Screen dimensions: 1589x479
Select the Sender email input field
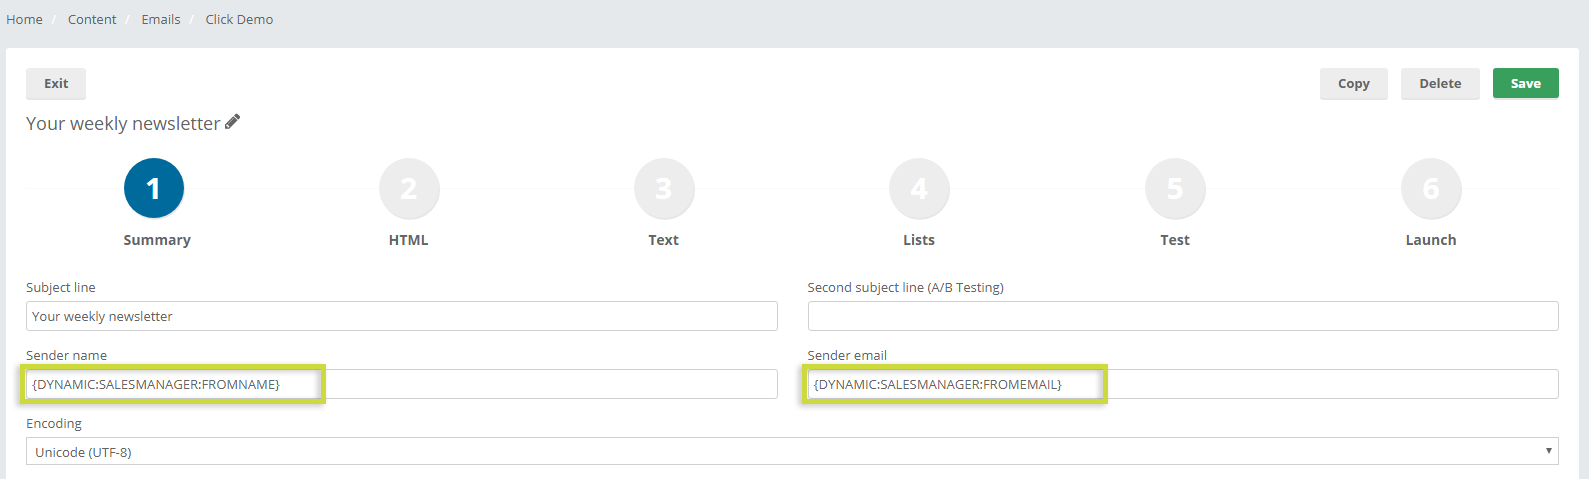pos(1183,384)
